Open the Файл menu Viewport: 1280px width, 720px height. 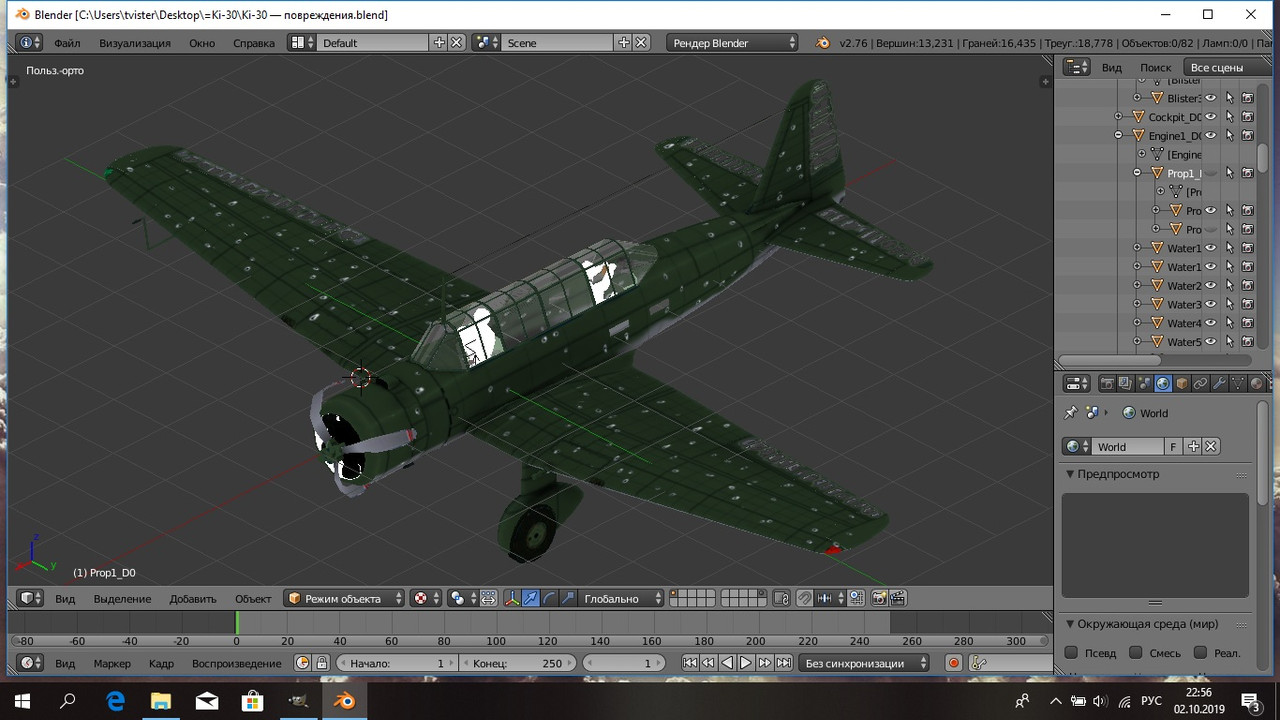(67, 43)
